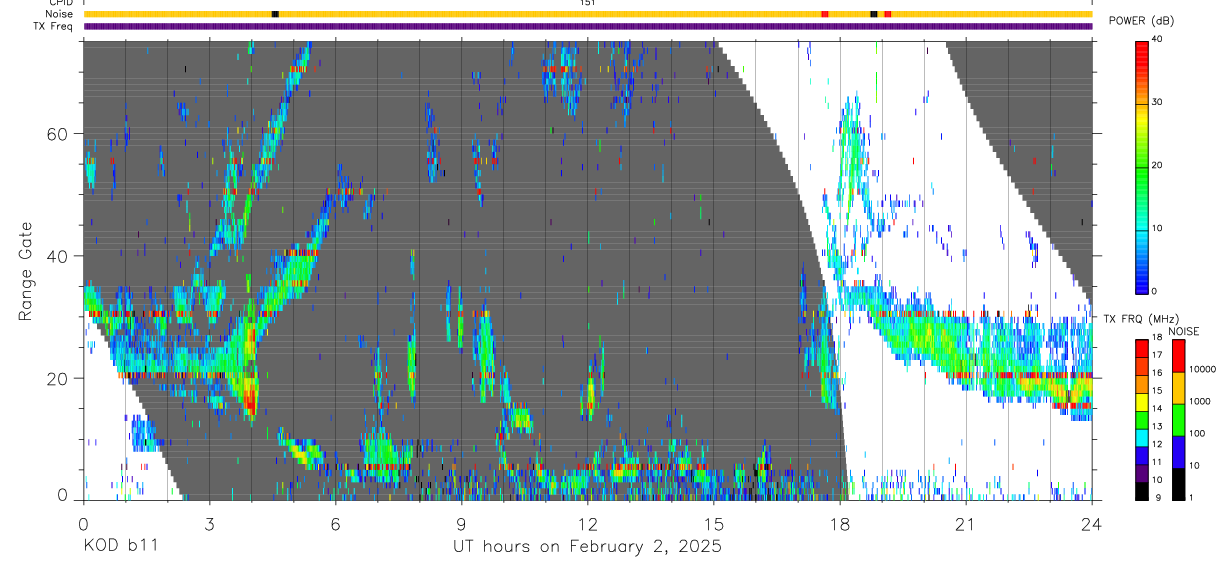This screenshot has height=567, width=1228.
Task: Click the green 13–14 MHz TX FRQ swatch
Action: [x=1142, y=420]
